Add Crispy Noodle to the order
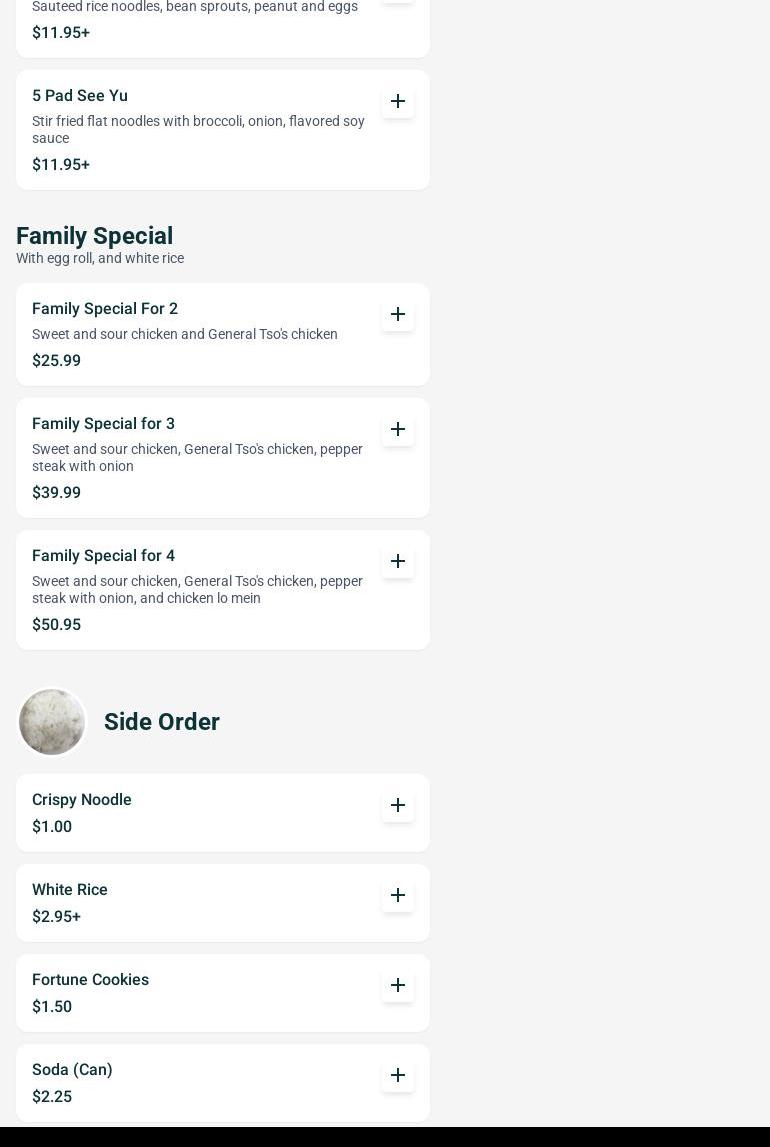Screen dimensions: 770x1147 coord(398,805)
